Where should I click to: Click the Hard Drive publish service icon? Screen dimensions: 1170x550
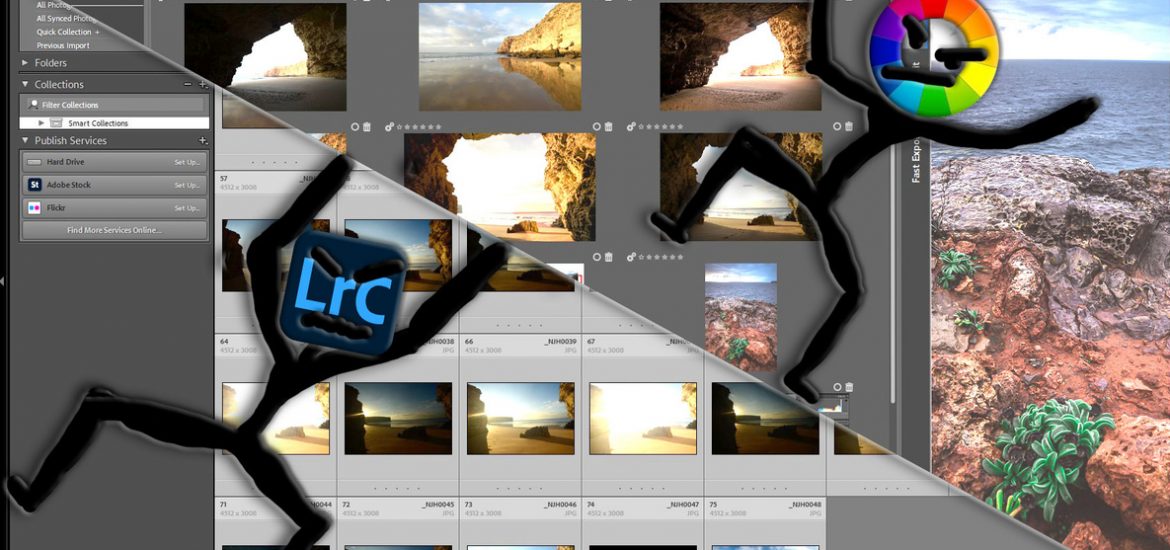point(34,162)
